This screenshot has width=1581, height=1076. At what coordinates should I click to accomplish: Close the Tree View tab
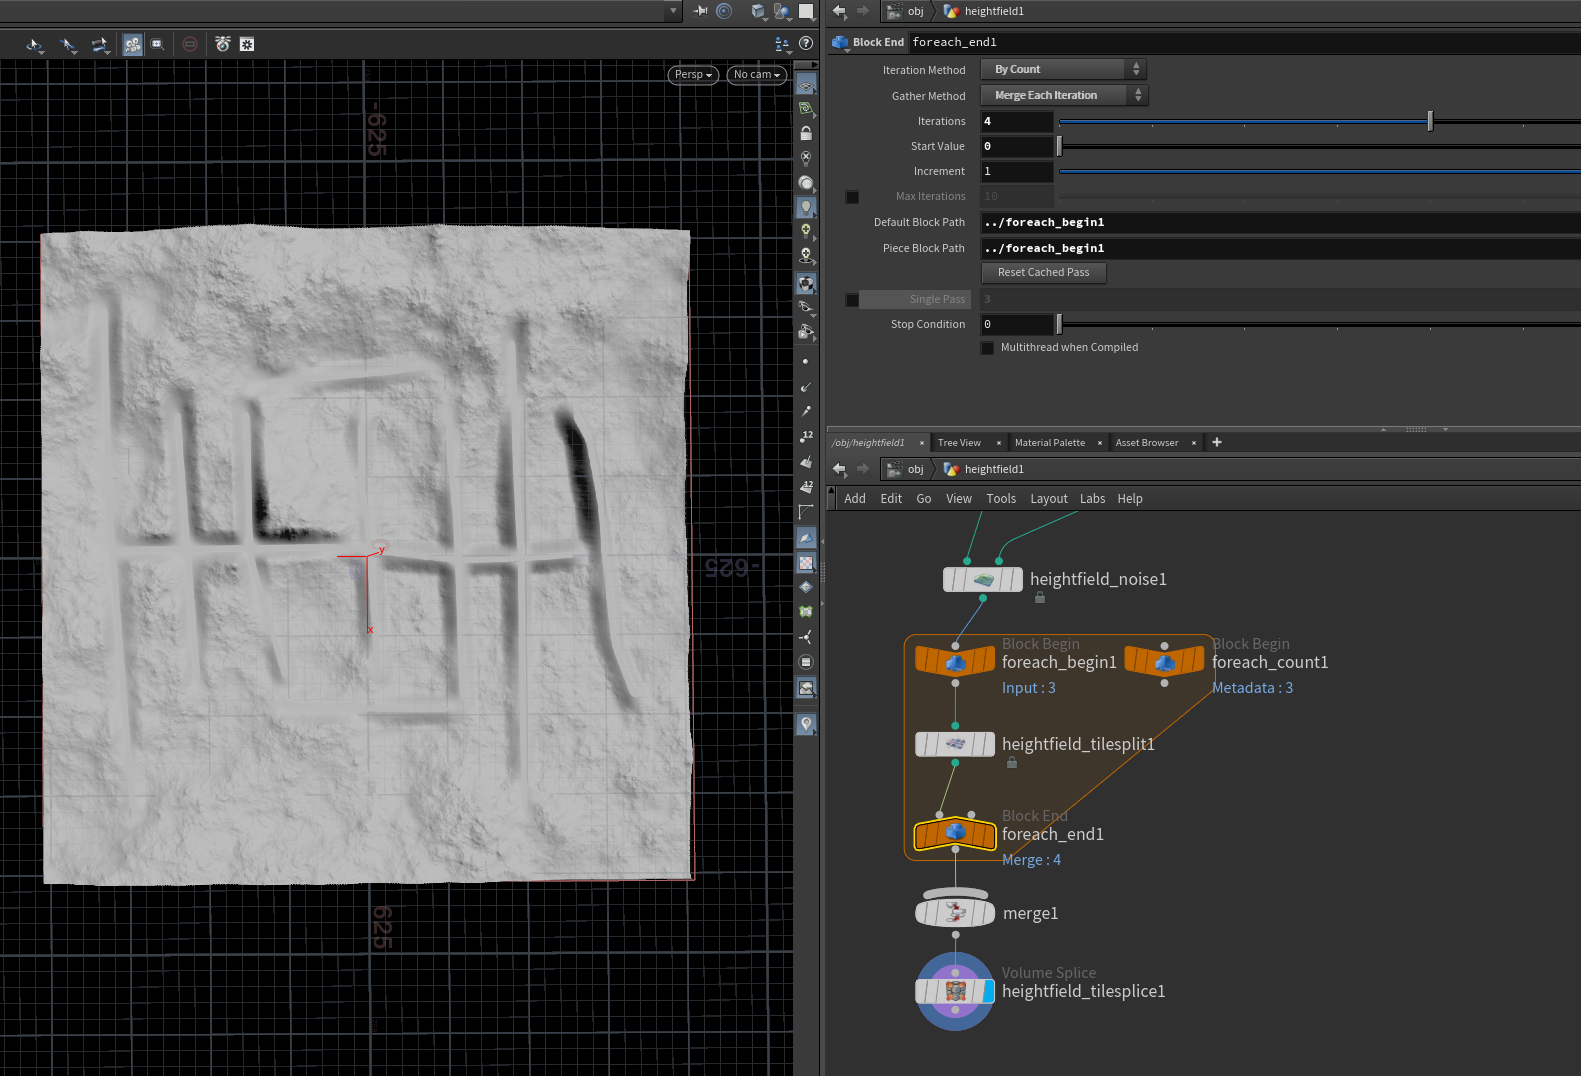(998, 443)
